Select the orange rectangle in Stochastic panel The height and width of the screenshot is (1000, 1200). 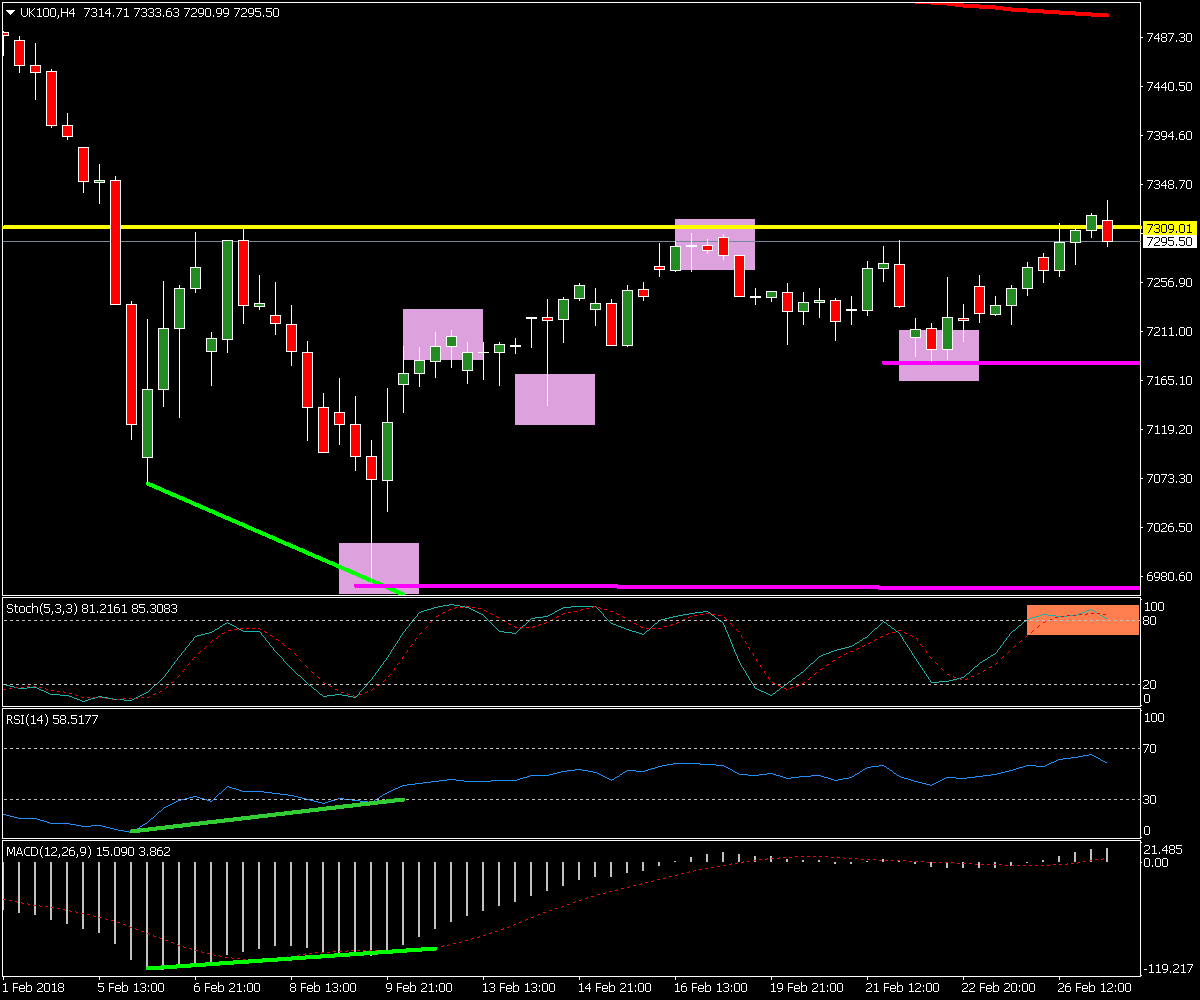click(1082, 620)
